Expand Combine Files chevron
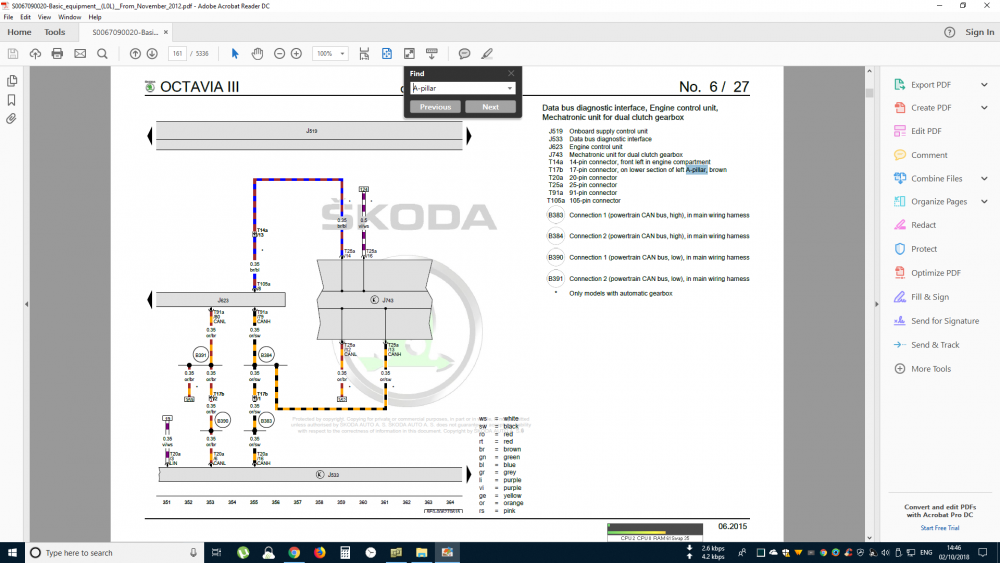The width and height of the screenshot is (1000, 563). click(984, 179)
